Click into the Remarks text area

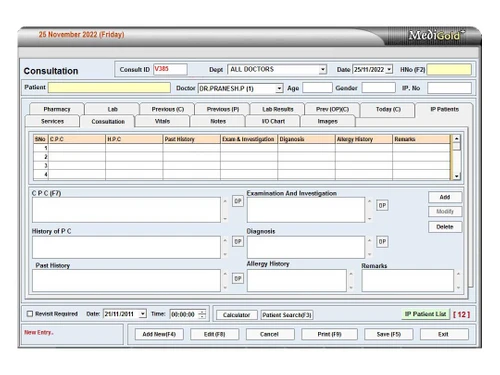[408, 280]
